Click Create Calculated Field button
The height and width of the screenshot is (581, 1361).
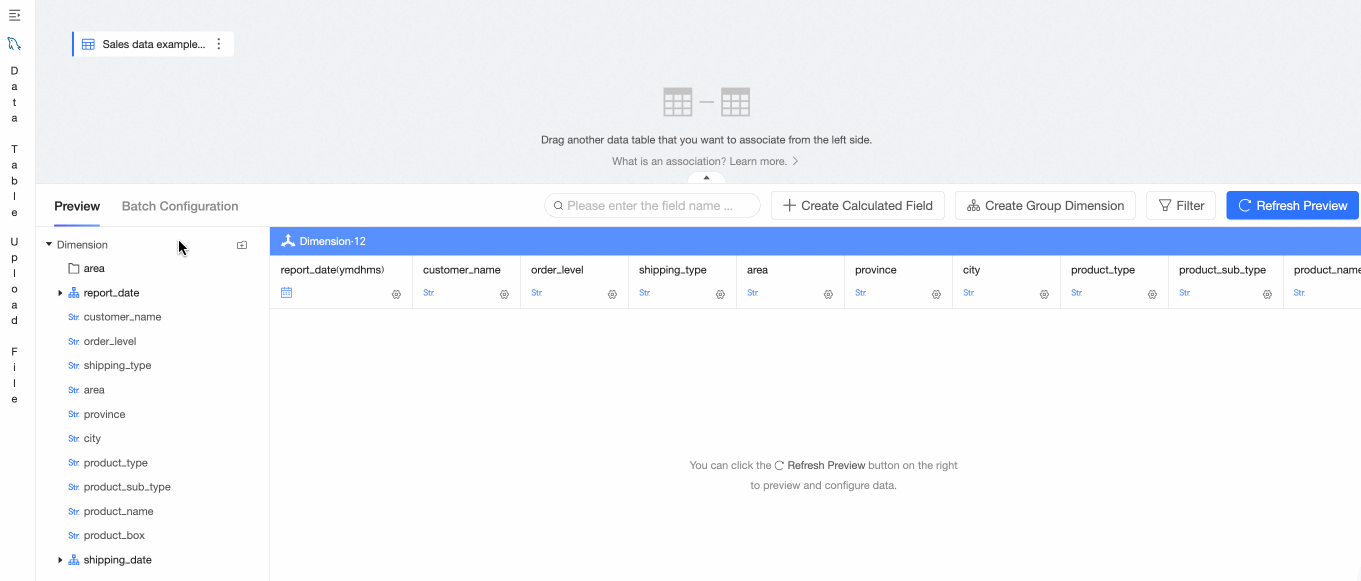858,205
